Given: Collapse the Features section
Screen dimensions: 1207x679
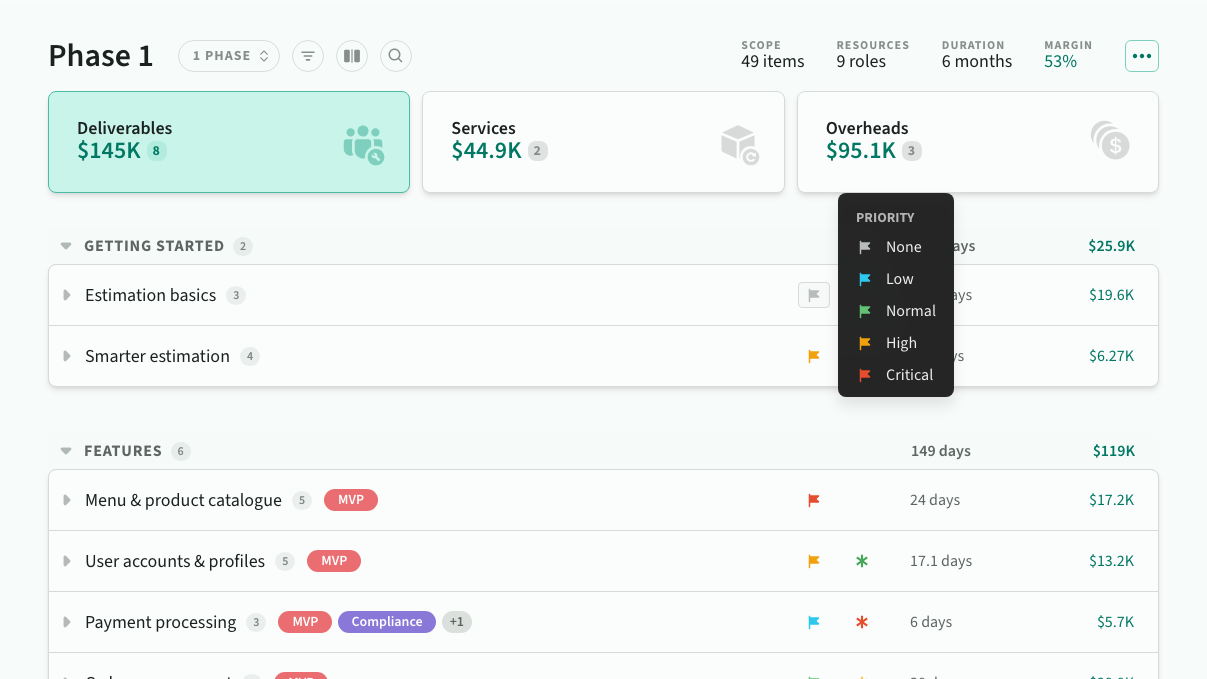Looking at the screenshot, I should 66,451.
